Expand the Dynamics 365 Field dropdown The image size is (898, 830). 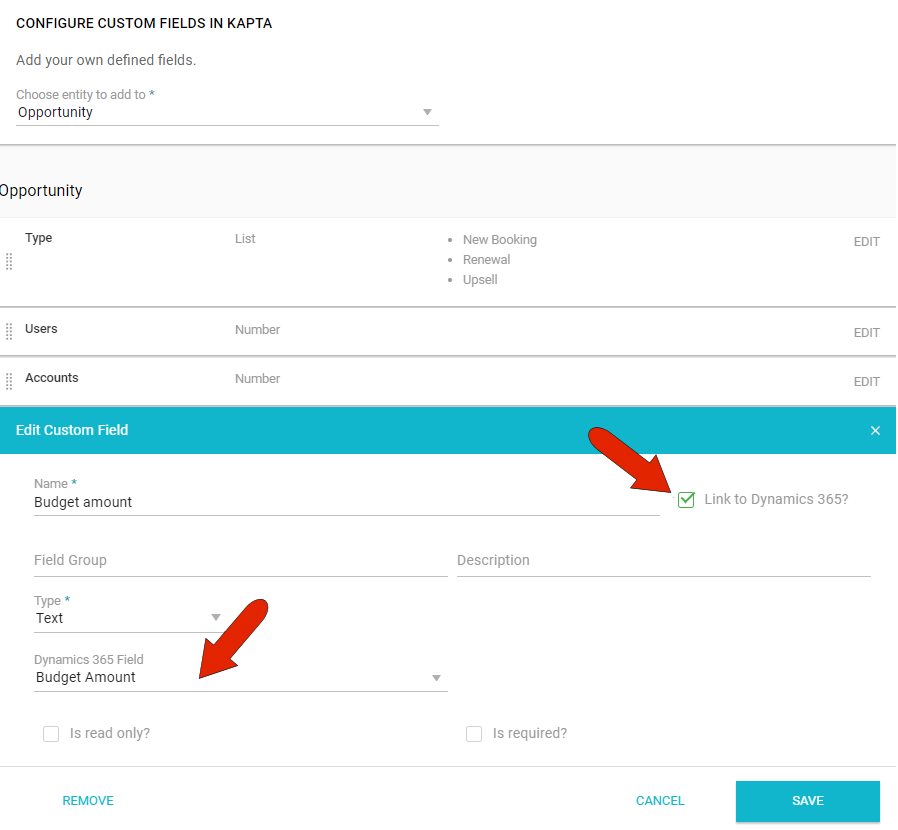click(x=436, y=677)
